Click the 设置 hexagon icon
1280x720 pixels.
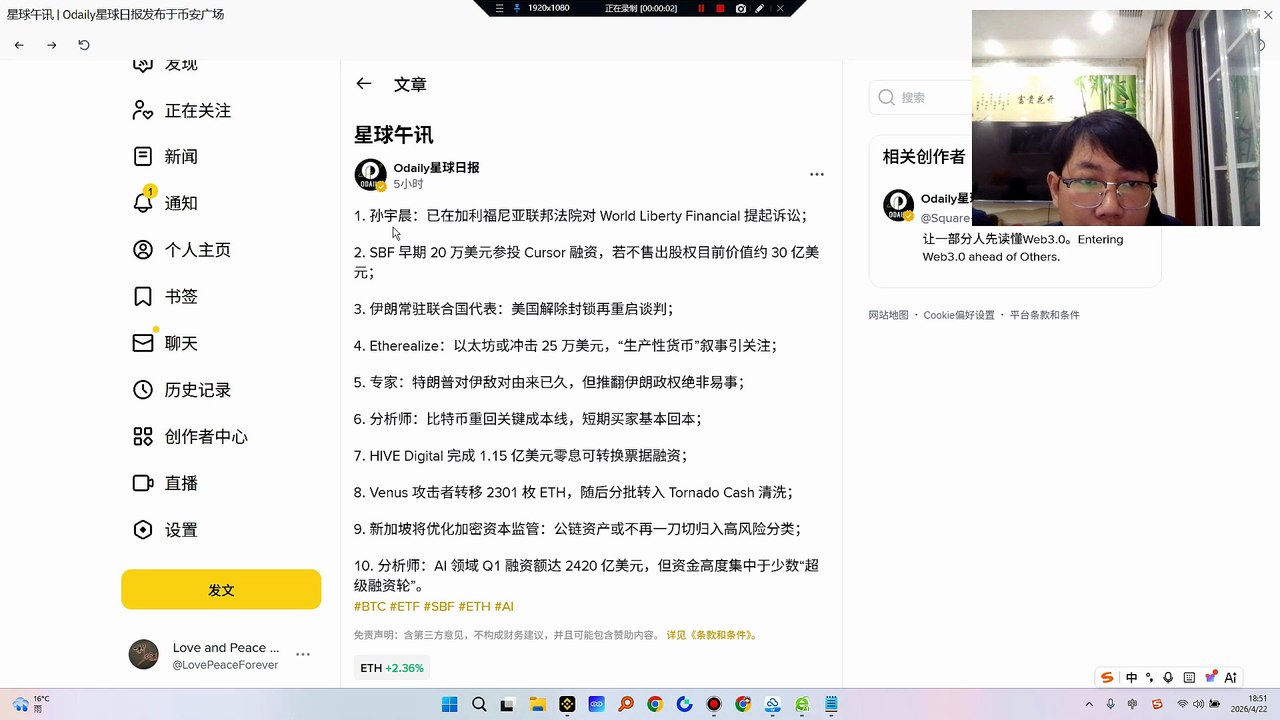(143, 530)
